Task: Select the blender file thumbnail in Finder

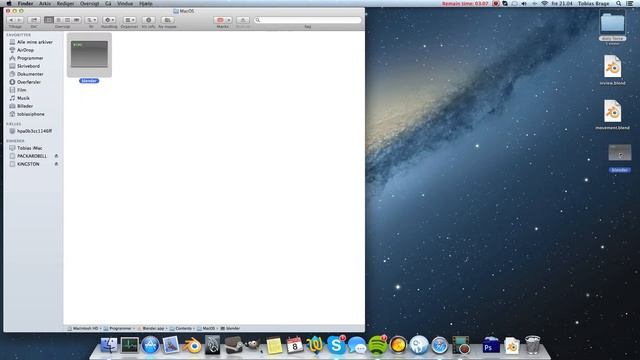Action: [x=89, y=54]
